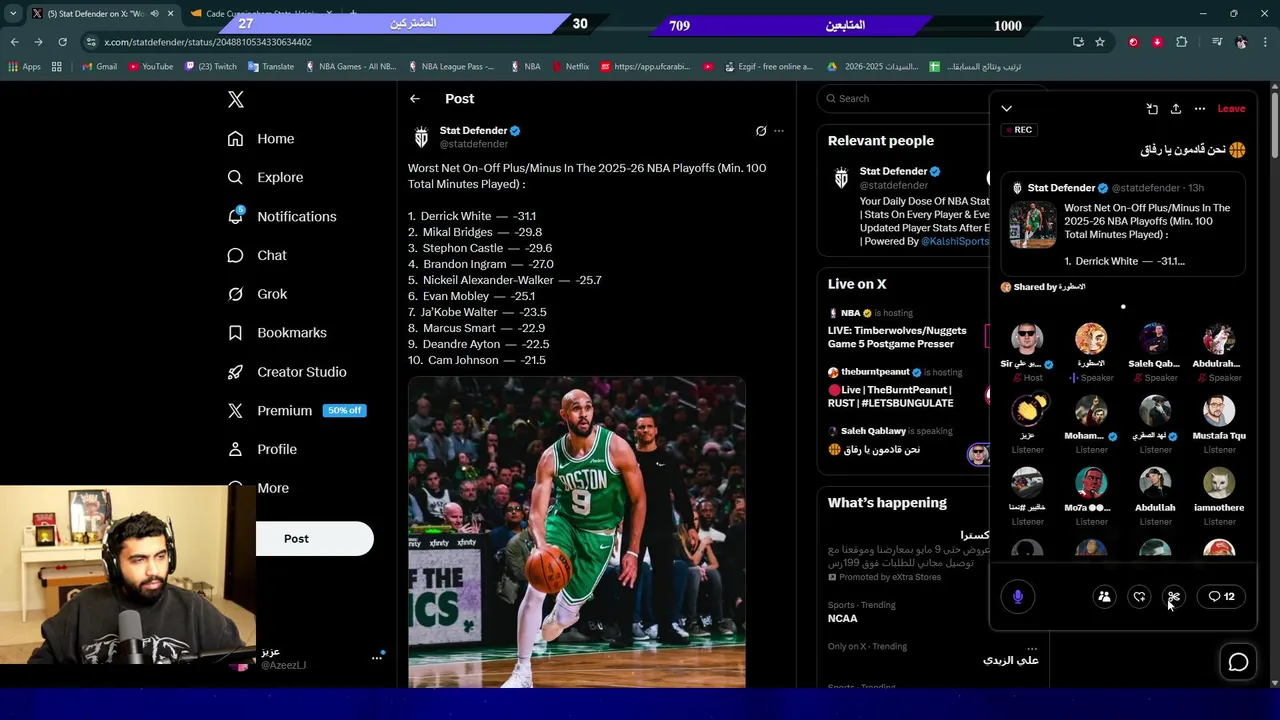The width and height of the screenshot is (1280, 720).
Task: Open the tab search dropdown arrow
Action: (x=13, y=13)
